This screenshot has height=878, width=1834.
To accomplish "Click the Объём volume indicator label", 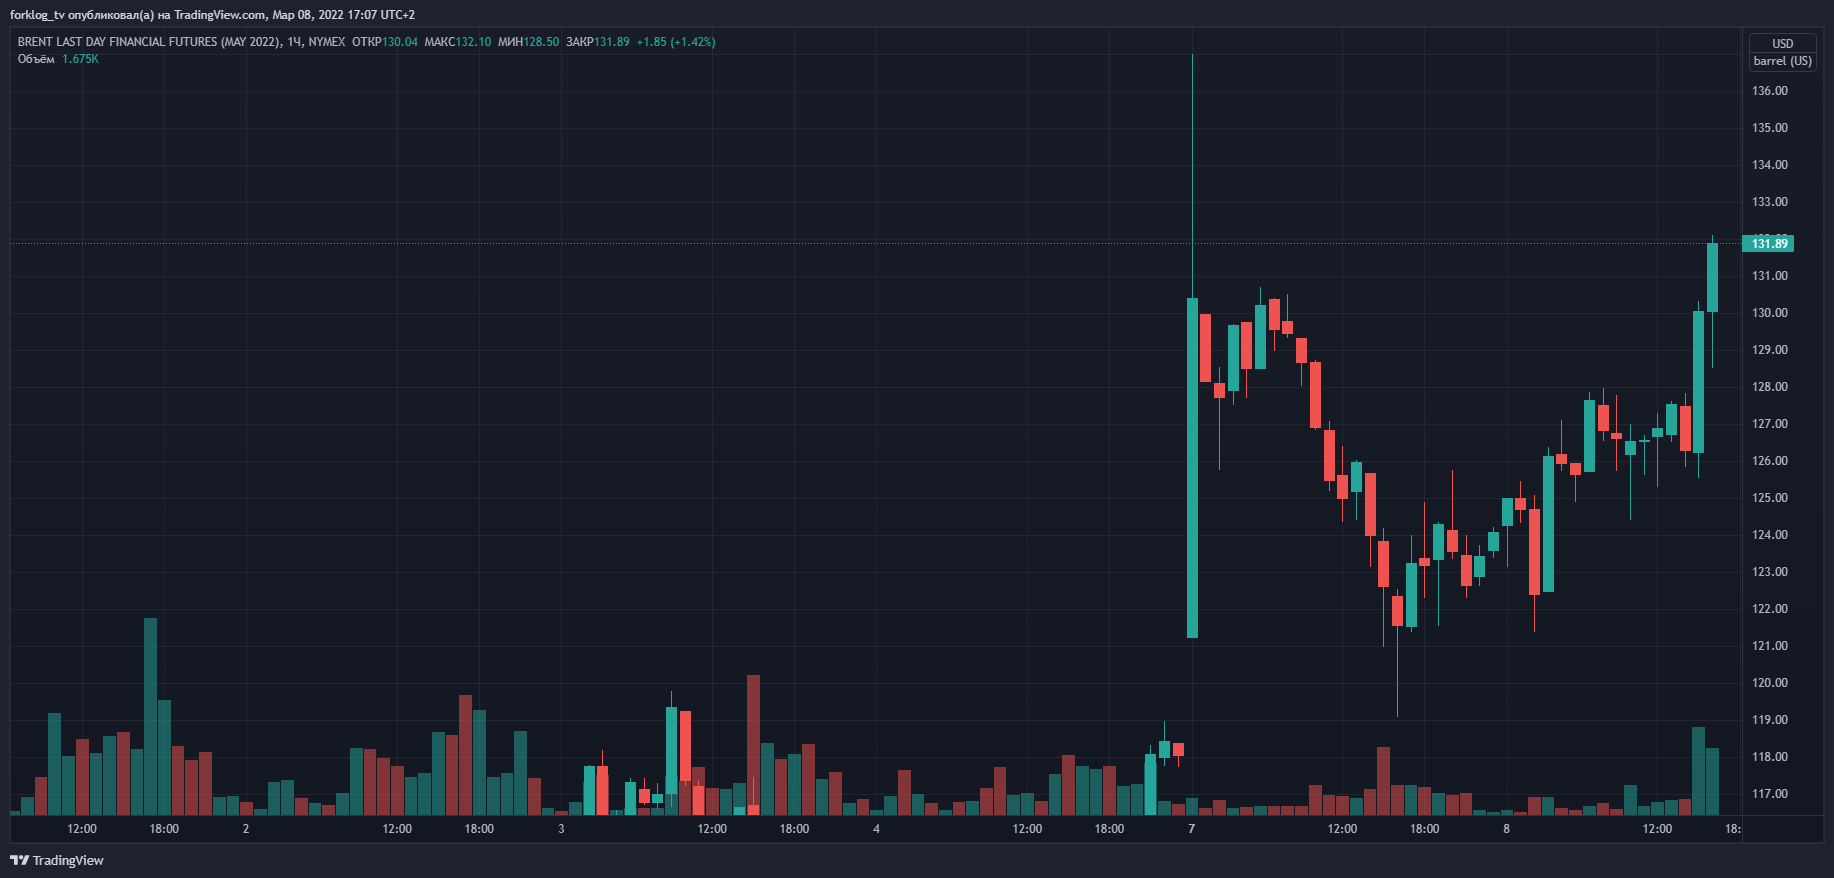I will [36, 59].
